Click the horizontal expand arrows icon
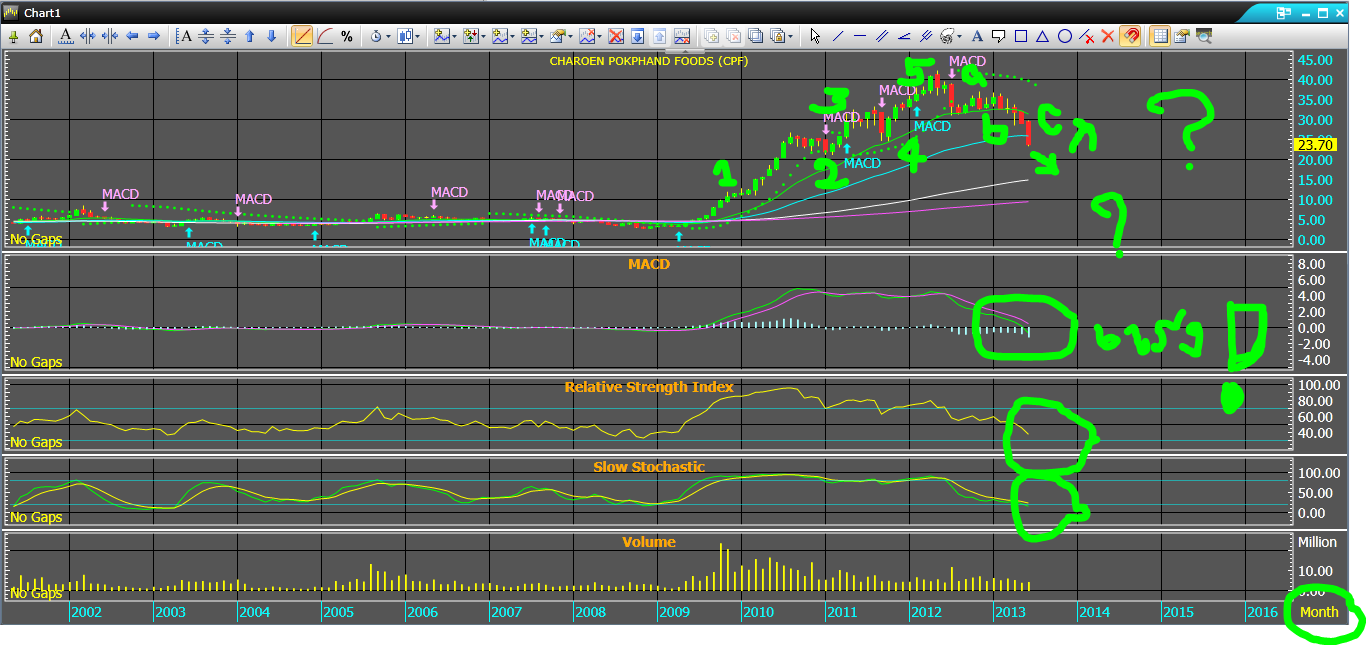This screenshot has height=645, width=1366. click(x=88, y=36)
